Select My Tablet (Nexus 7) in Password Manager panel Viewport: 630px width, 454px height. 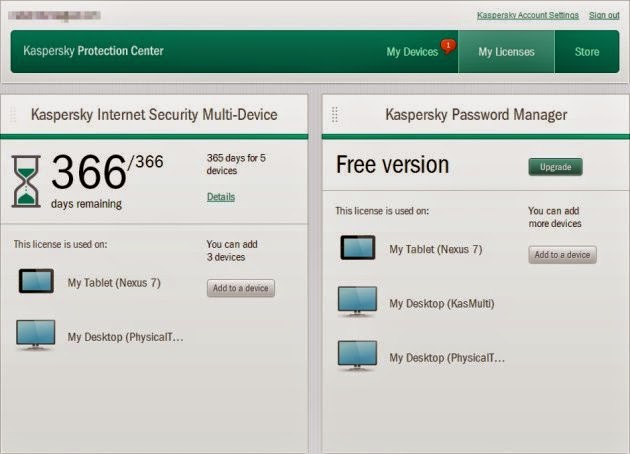point(436,249)
